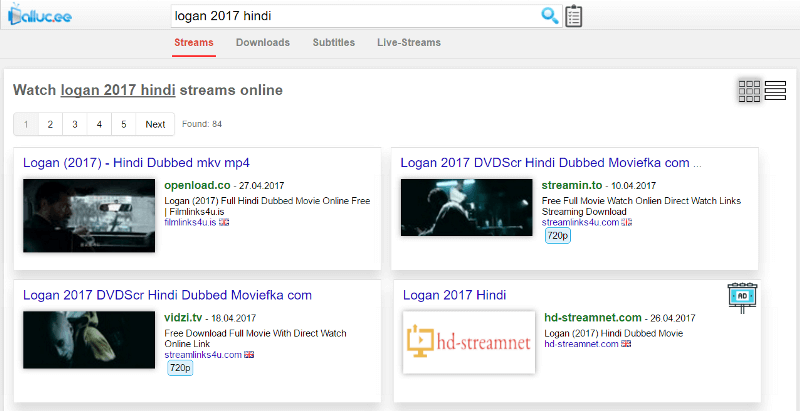Click 'Logan (2017) Hindi Dubbed Movie' description
The image size is (800, 411).
click(x=614, y=333)
